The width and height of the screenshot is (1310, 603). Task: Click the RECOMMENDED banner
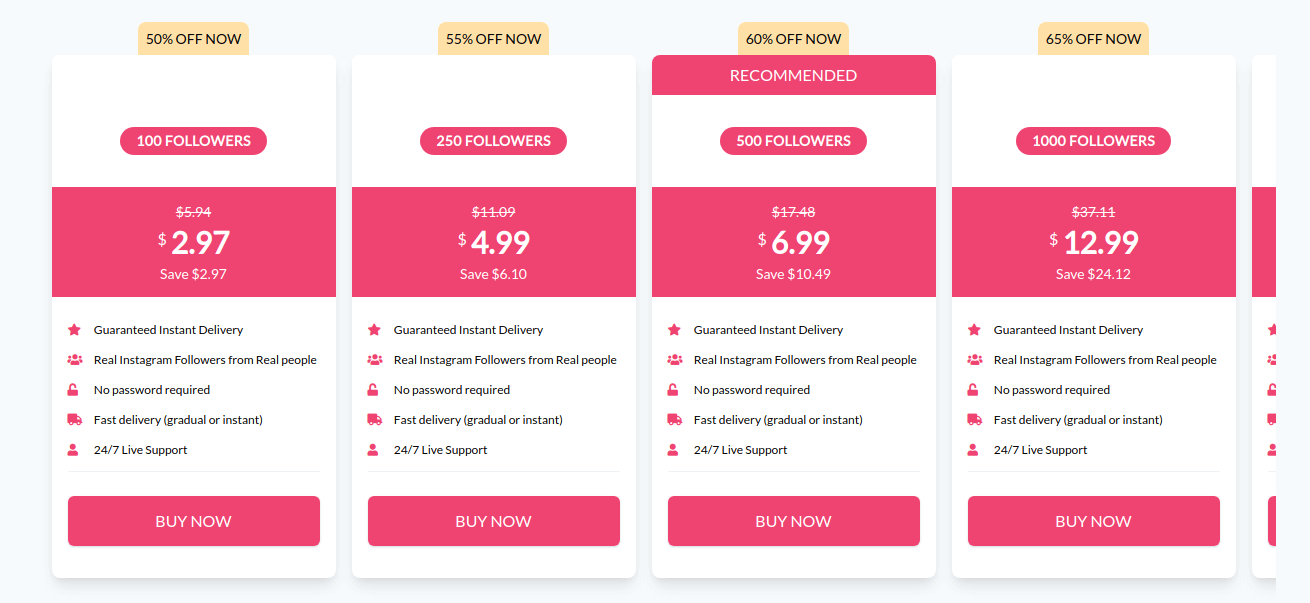coord(794,75)
